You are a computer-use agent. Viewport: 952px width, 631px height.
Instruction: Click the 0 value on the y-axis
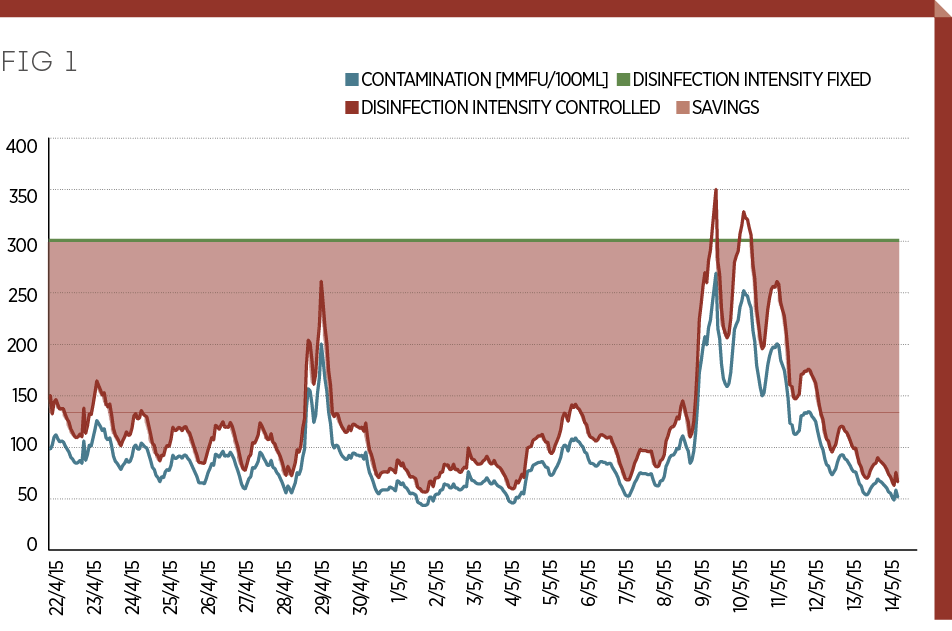coord(32,546)
